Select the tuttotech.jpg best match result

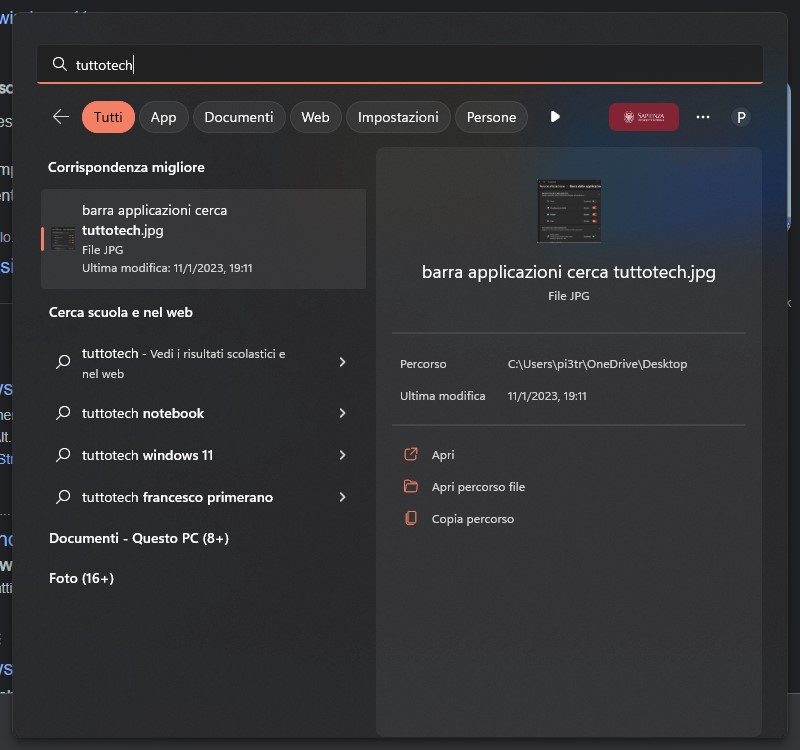(x=203, y=239)
